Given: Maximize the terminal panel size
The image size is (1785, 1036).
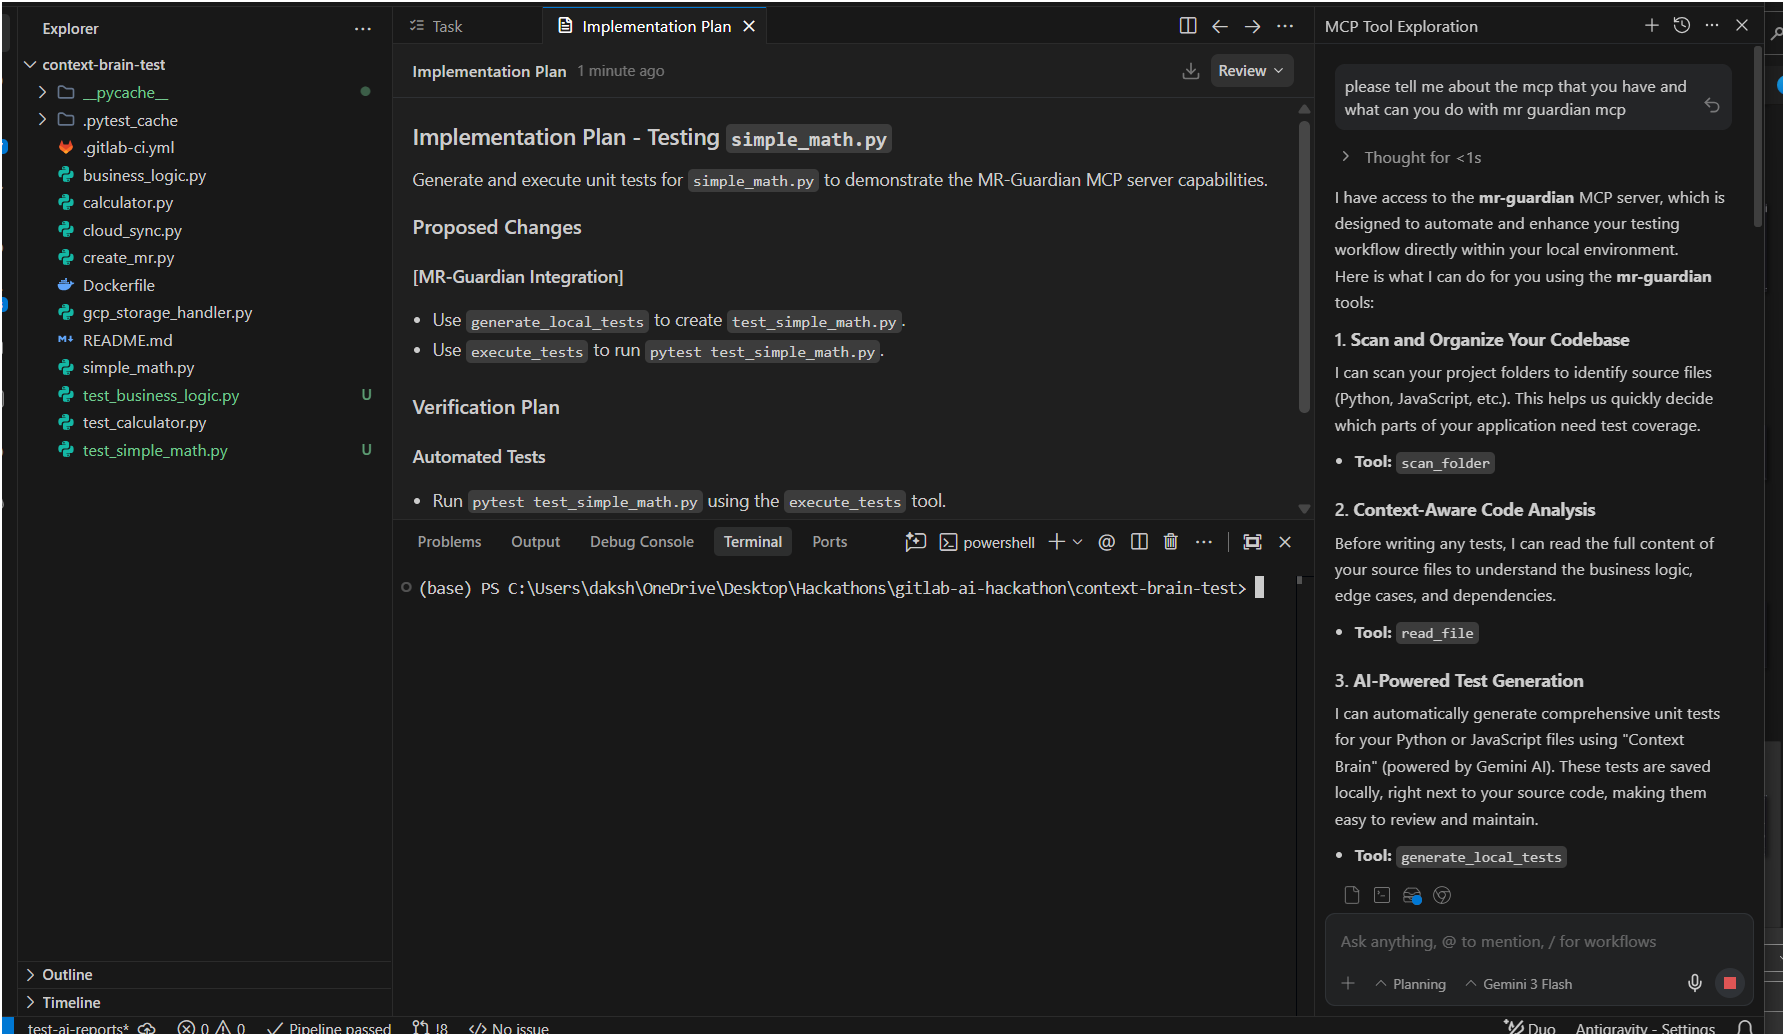Looking at the screenshot, I should coord(1252,542).
